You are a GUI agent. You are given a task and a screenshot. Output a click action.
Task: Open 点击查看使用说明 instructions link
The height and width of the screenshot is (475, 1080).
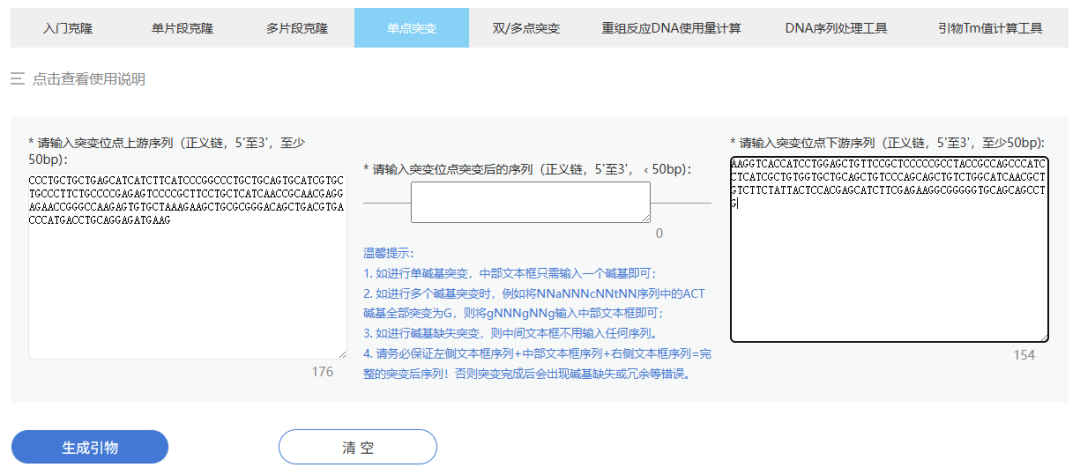pyautogui.click(x=89, y=79)
